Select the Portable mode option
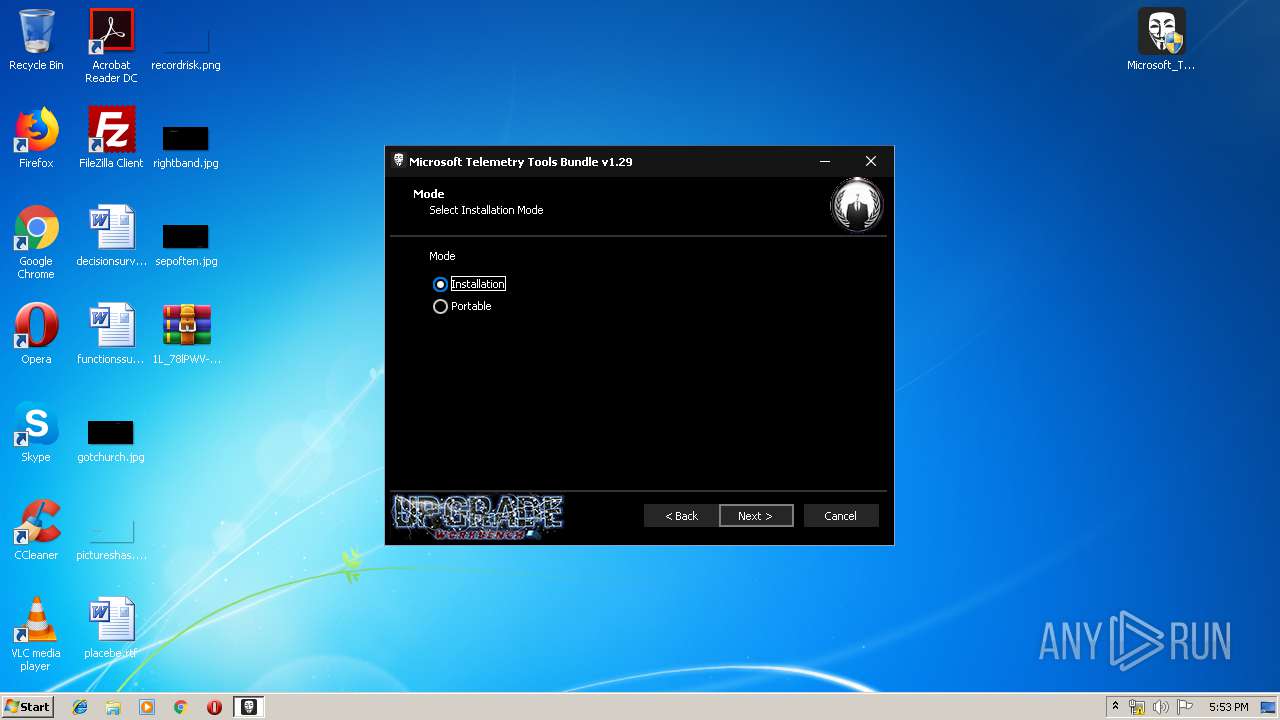This screenshot has height=720, width=1280. [440, 307]
